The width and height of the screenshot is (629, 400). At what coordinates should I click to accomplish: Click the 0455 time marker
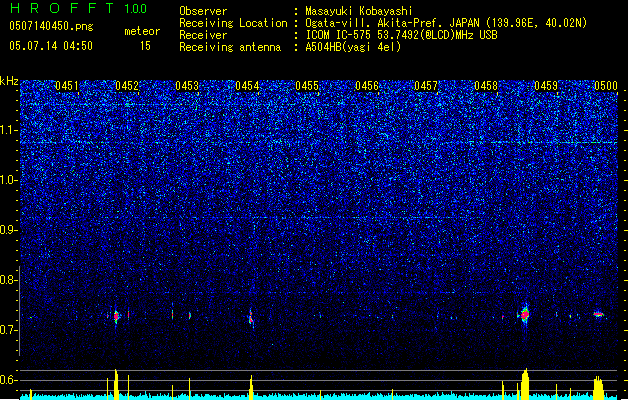(x=307, y=86)
